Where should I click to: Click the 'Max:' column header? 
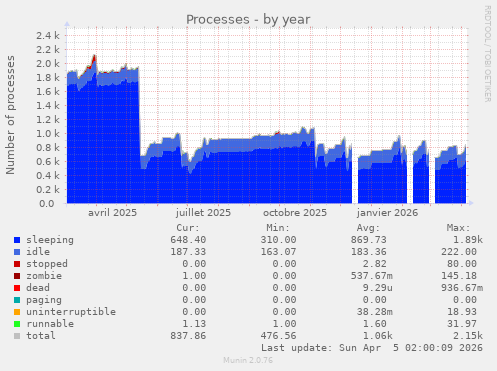[458, 228]
